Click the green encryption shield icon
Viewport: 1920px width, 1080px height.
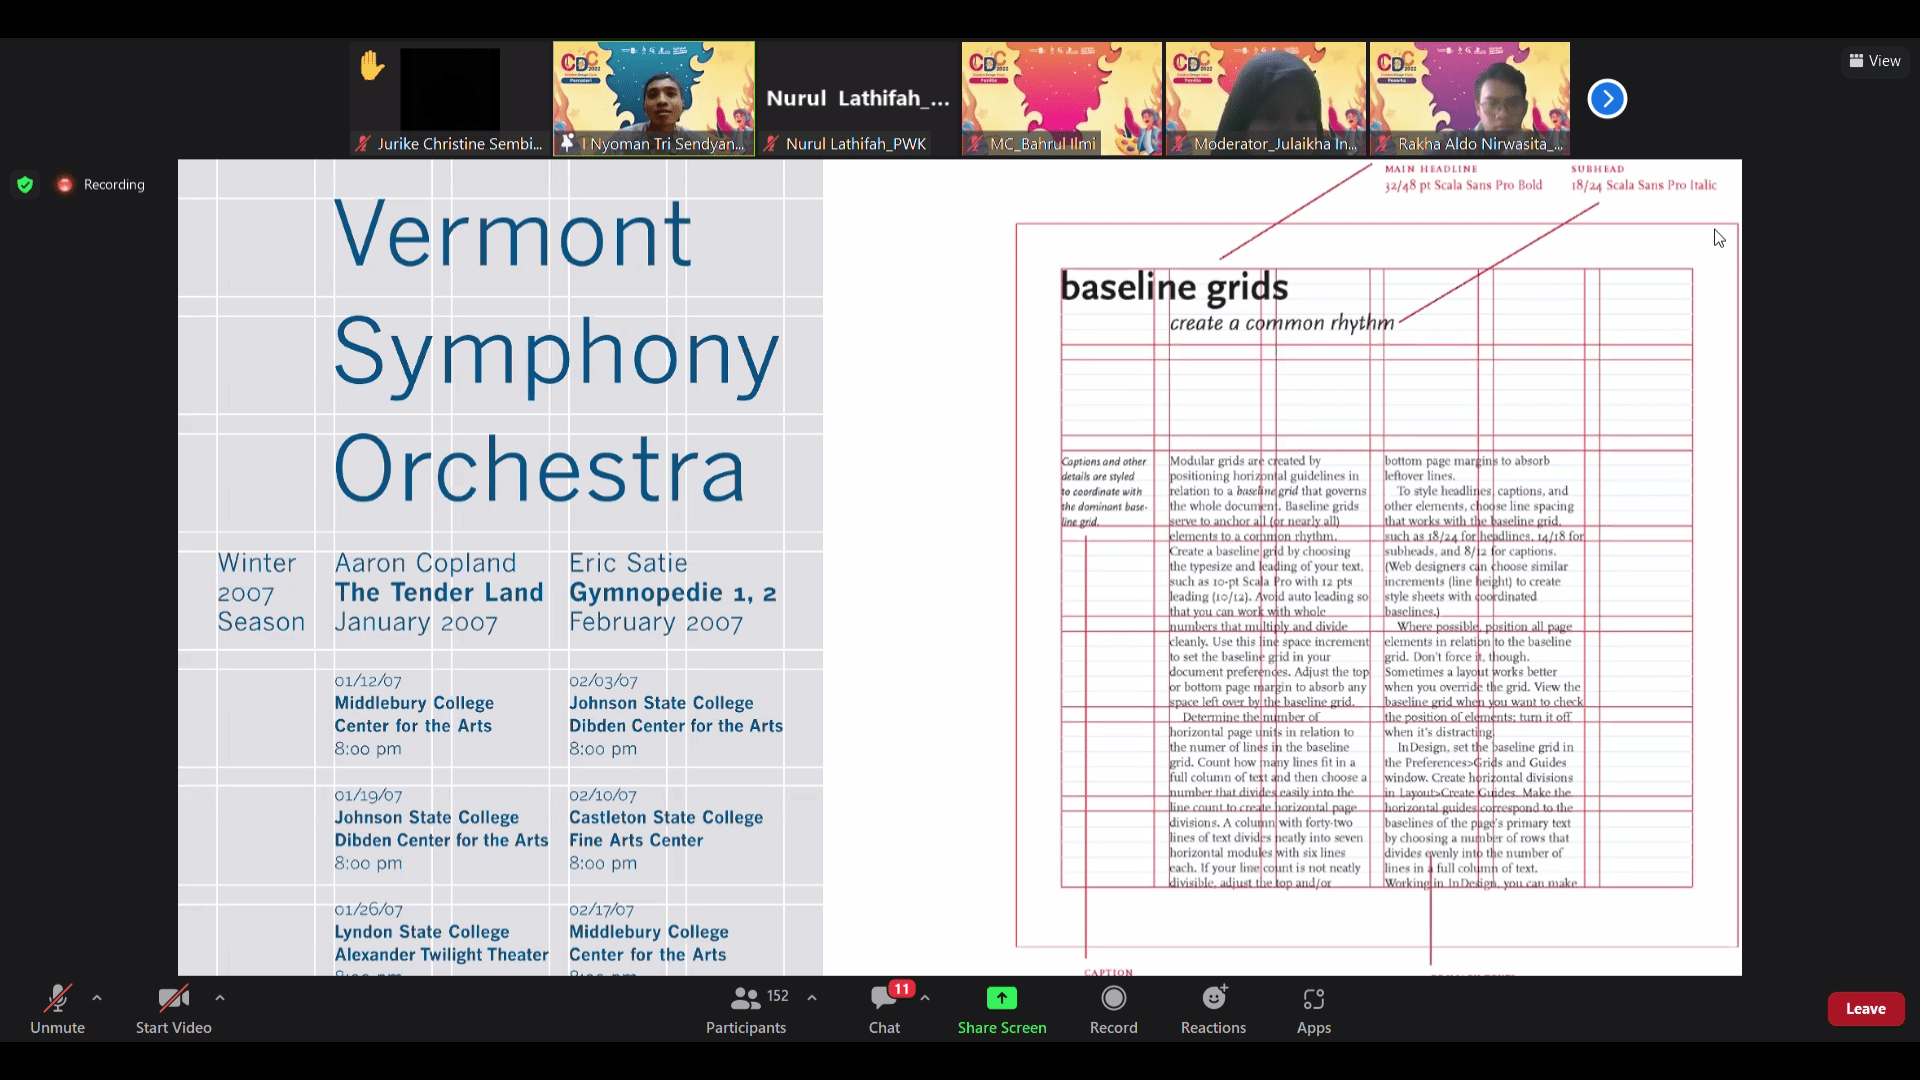(25, 184)
